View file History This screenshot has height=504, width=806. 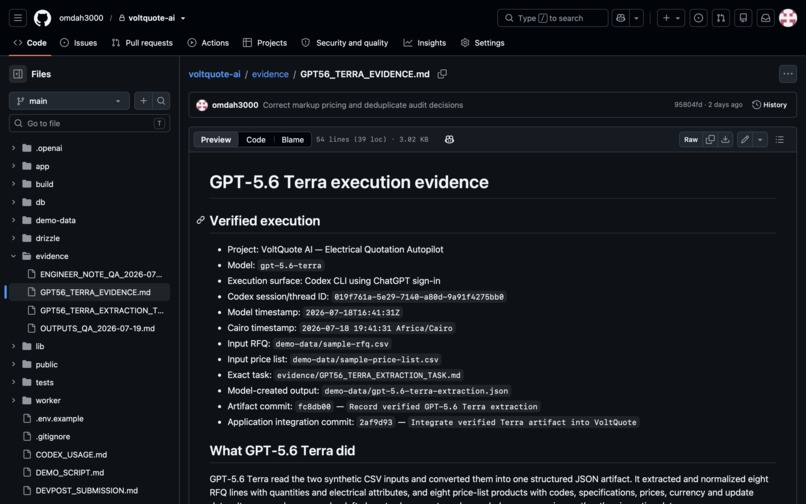point(770,105)
